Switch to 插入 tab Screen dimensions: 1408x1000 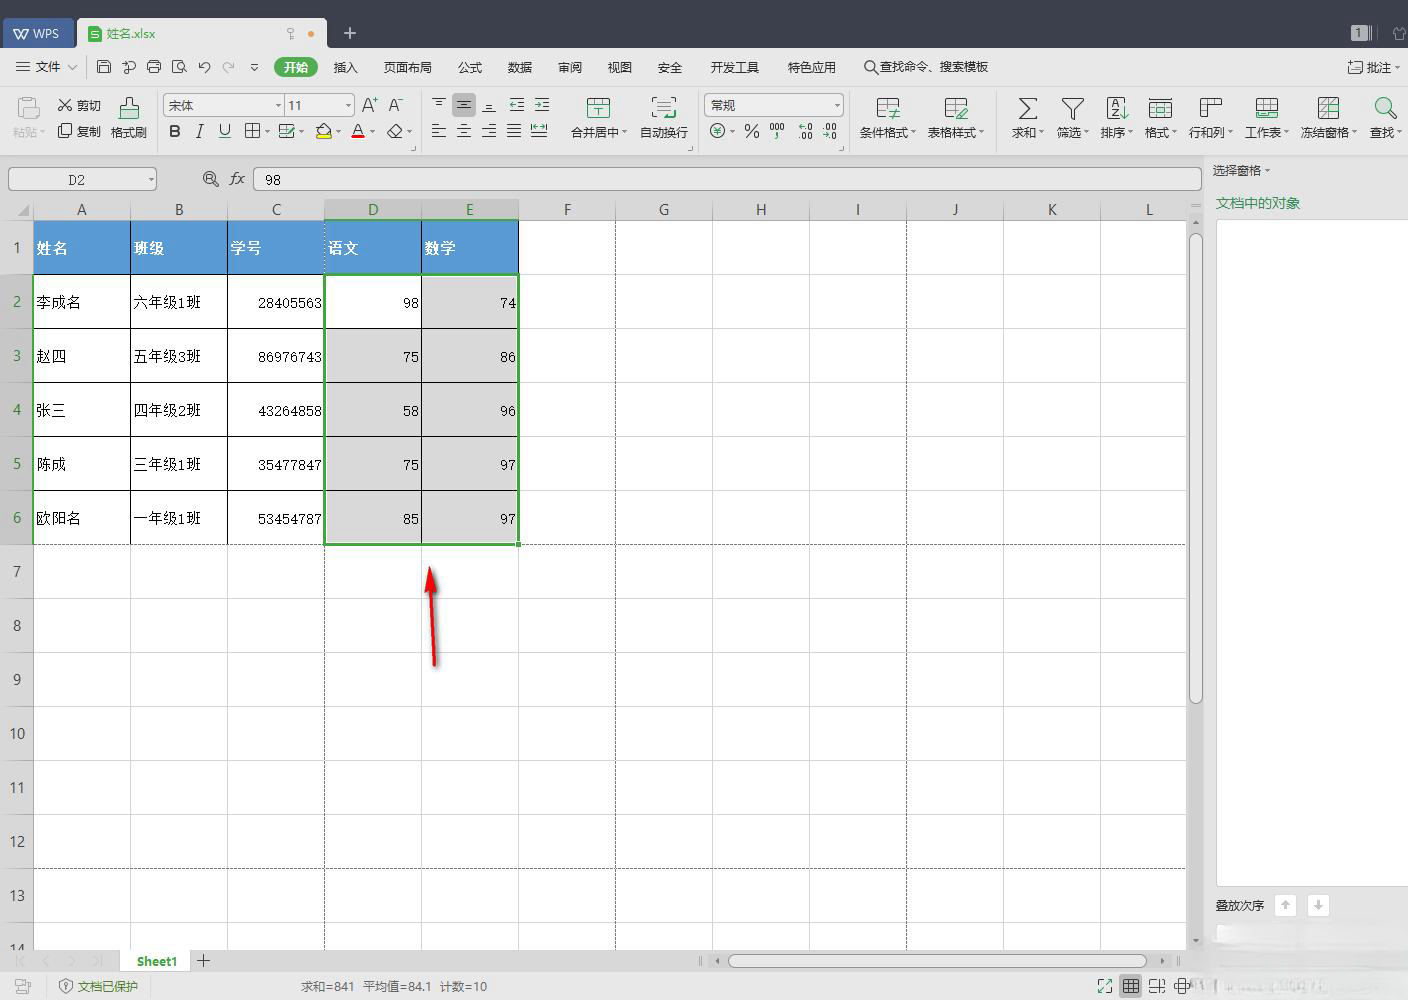point(345,67)
